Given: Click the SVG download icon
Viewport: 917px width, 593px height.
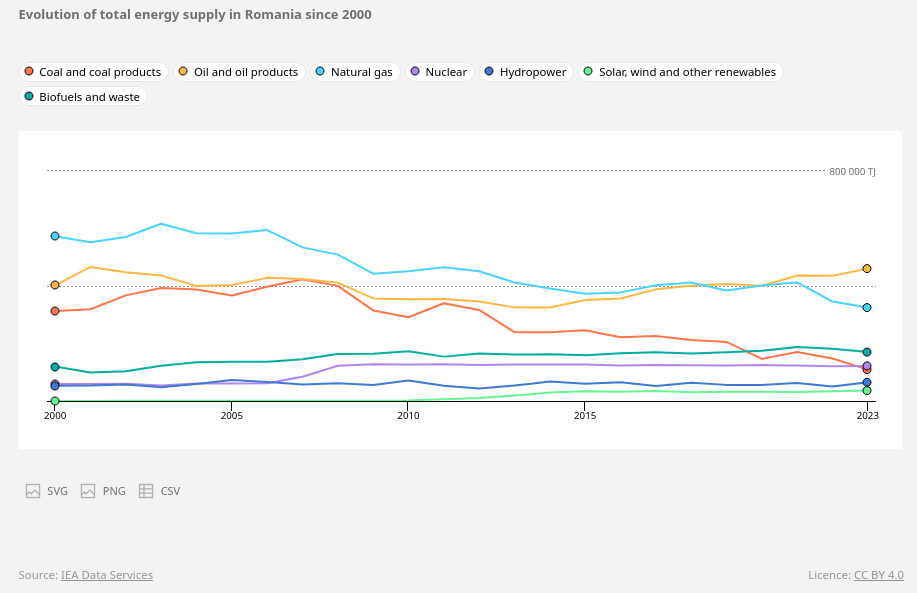Looking at the screenshot, I should click(x=33, y=491).
